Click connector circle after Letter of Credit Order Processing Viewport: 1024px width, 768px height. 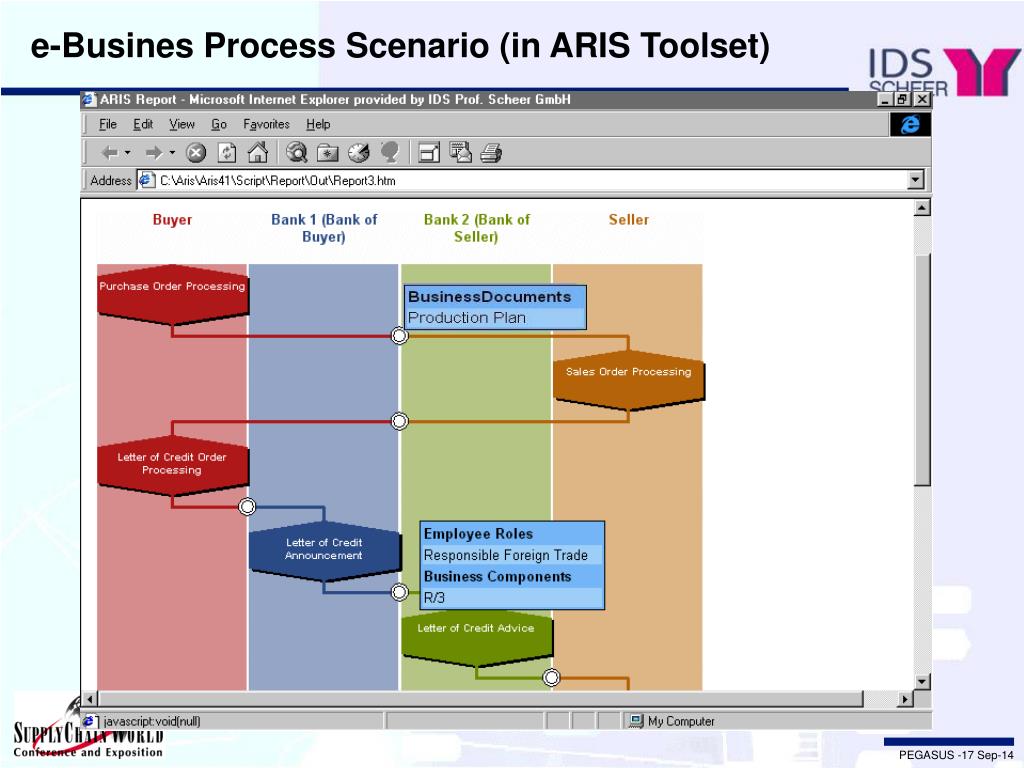tap(248, 507)
